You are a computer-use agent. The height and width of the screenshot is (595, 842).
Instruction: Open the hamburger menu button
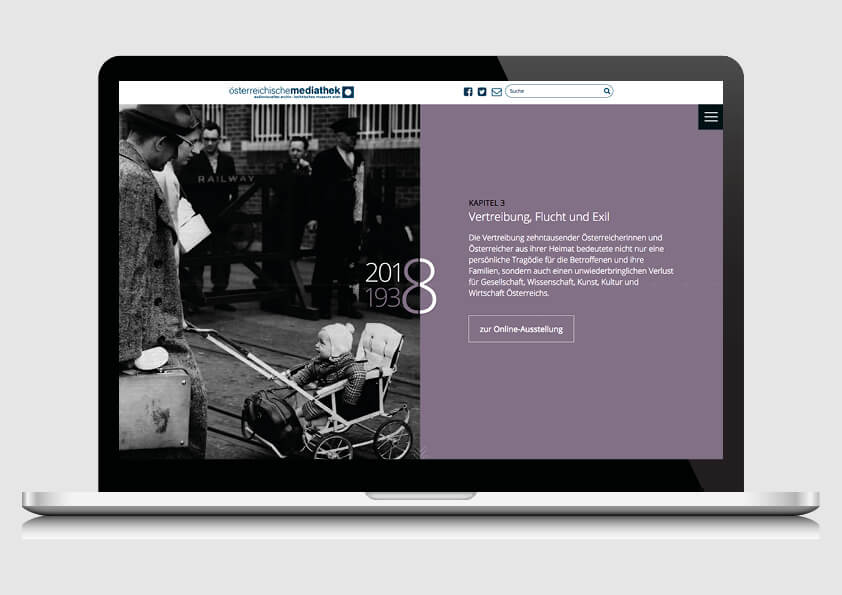point(710,117)
